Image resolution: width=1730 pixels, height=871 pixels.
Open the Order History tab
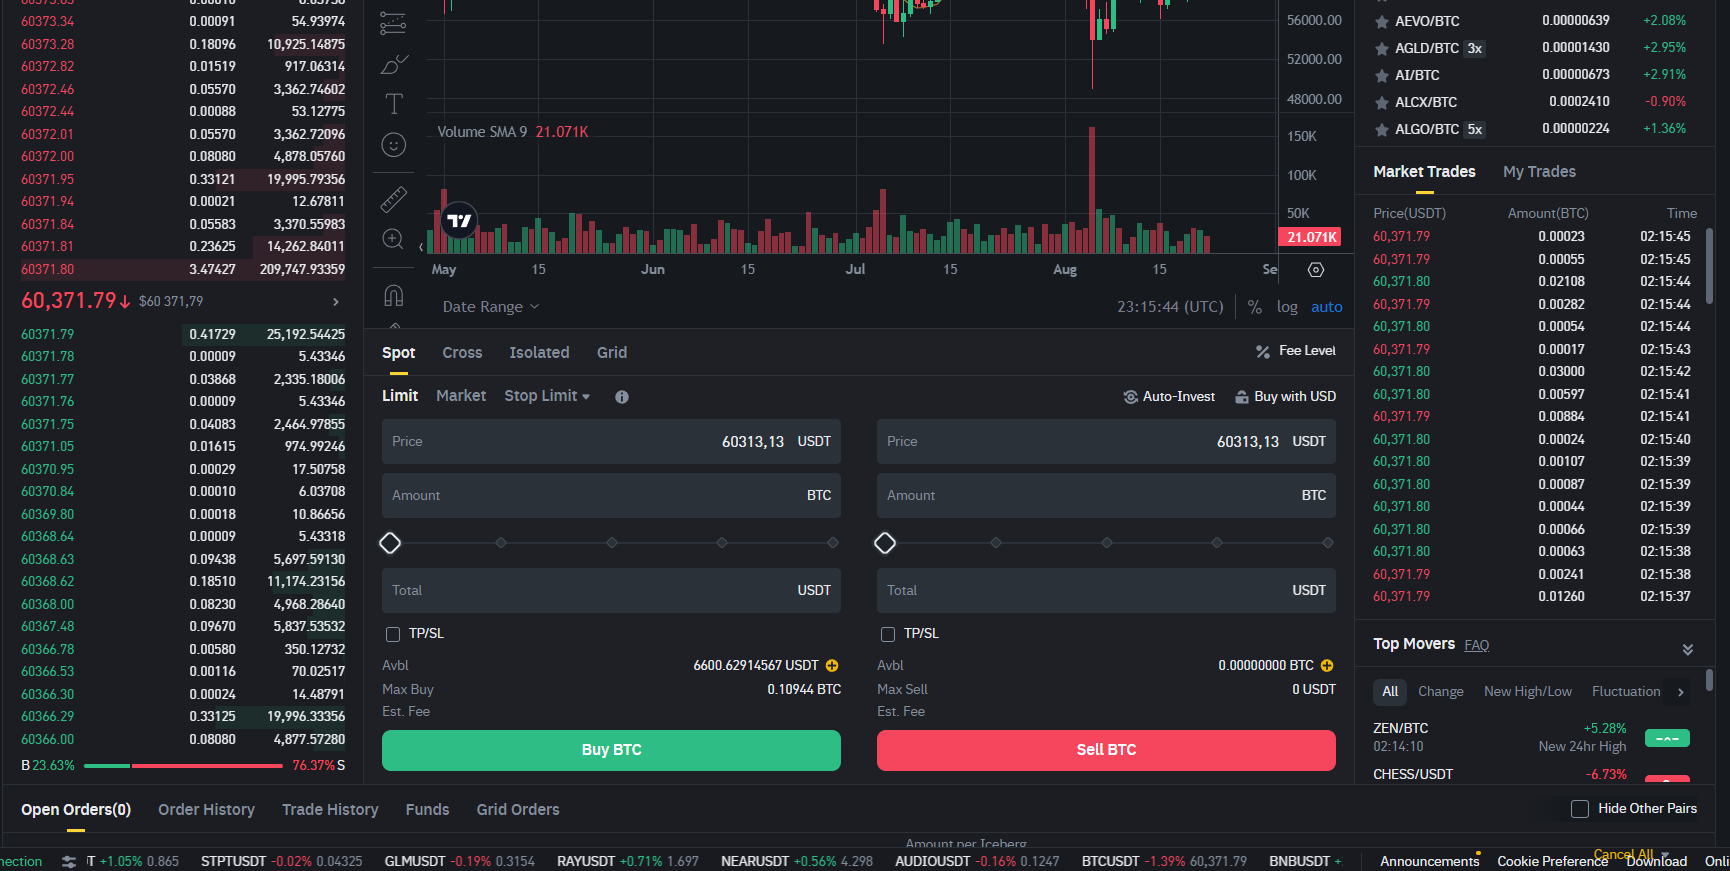tap(206, 810)
